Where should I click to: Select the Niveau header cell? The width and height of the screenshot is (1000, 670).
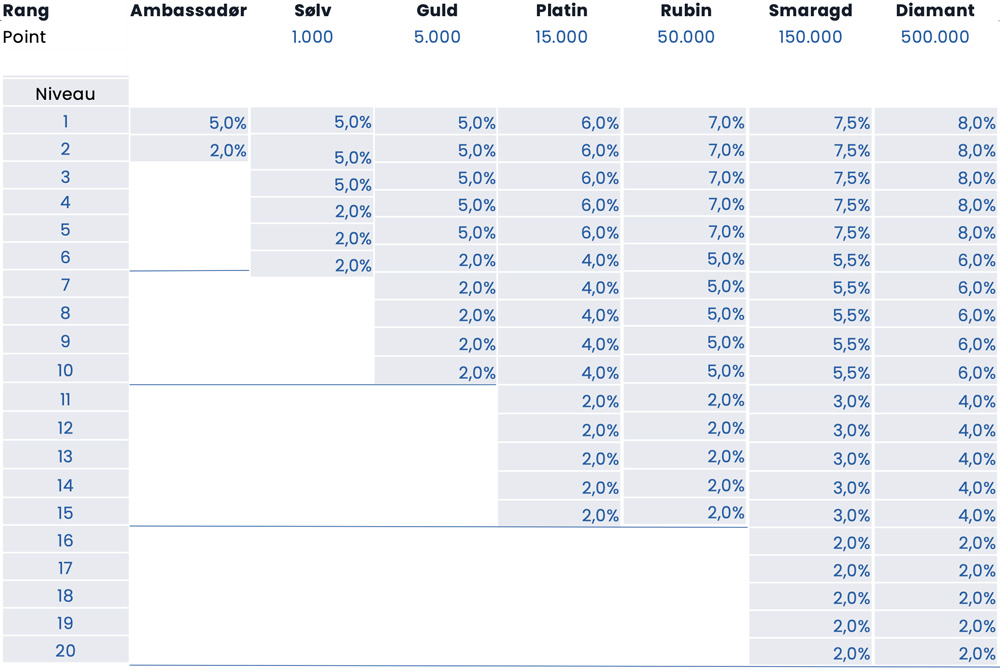tap(65, 94)
